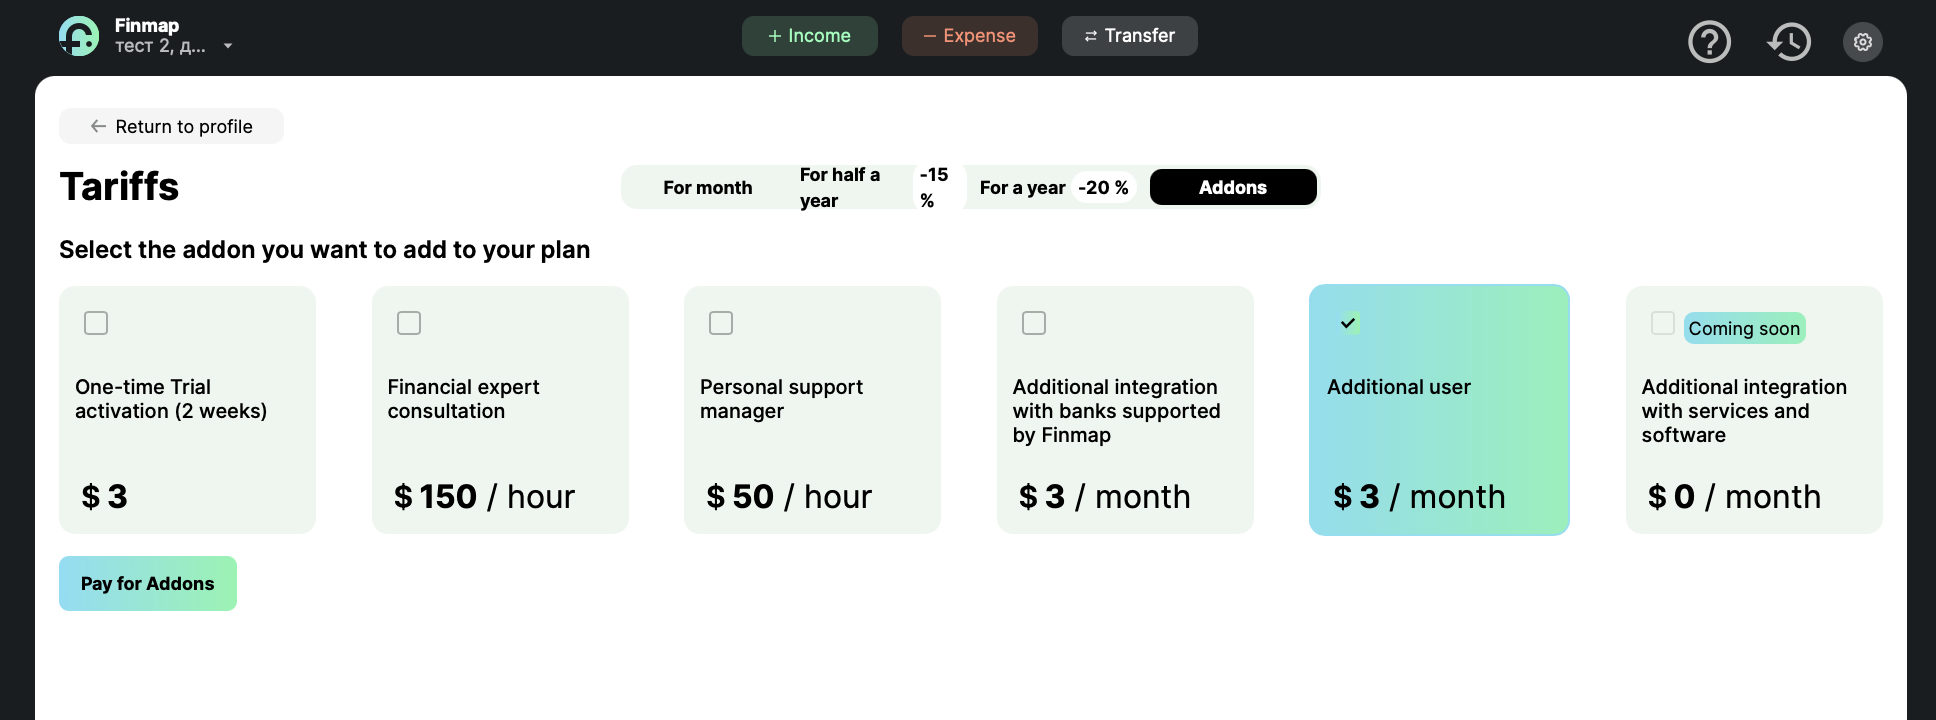Screen dimensions: 1936x720
Task: Click the Return to profile arrow
Action: [98, 126]
